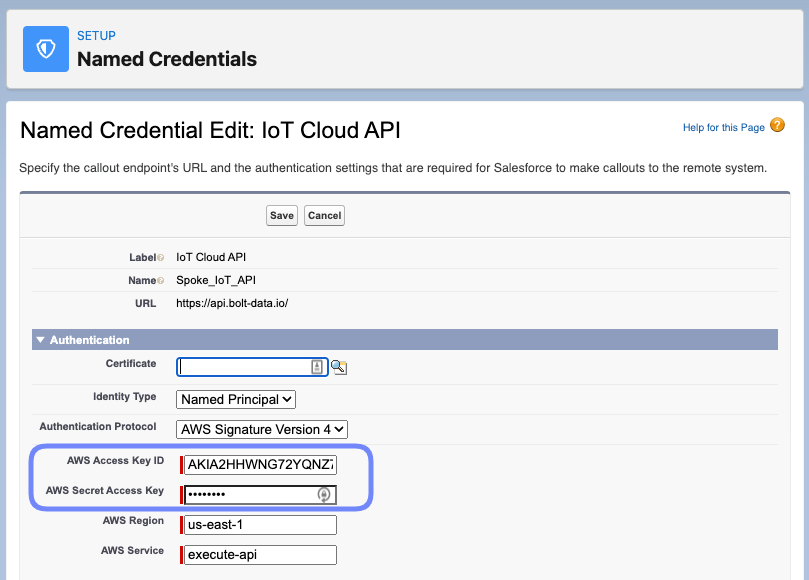This screenshot has height=580, width=809.
Task: Click the Named Credentials shield icon
Action: [46, 49]
